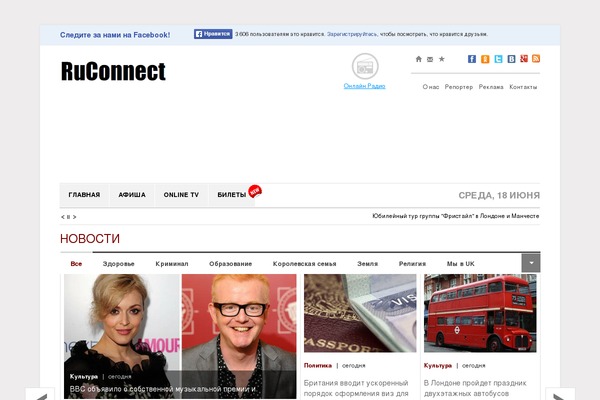This screenshot has width=600, height=400.
Task: Open the АФИША menu item
Action: pos(132,195)
